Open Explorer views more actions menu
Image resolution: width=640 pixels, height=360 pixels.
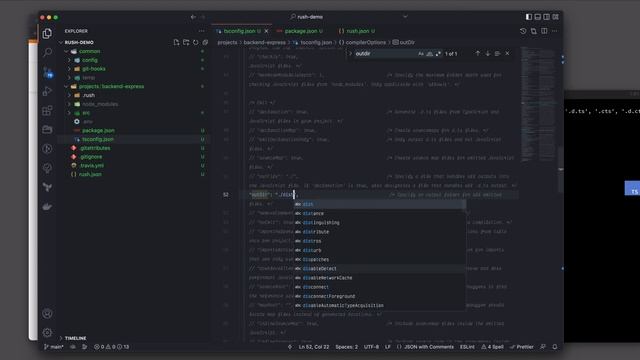click(x=202, y=31)
